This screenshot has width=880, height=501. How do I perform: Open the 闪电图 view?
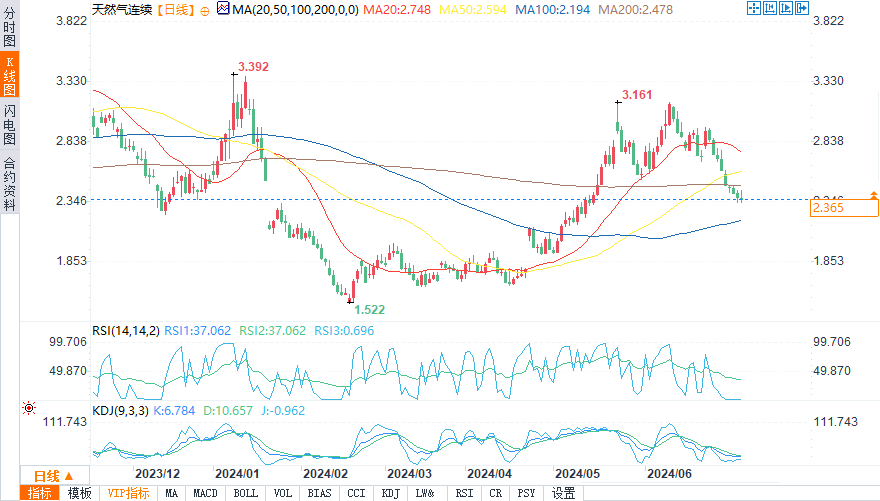click(9, 125)
